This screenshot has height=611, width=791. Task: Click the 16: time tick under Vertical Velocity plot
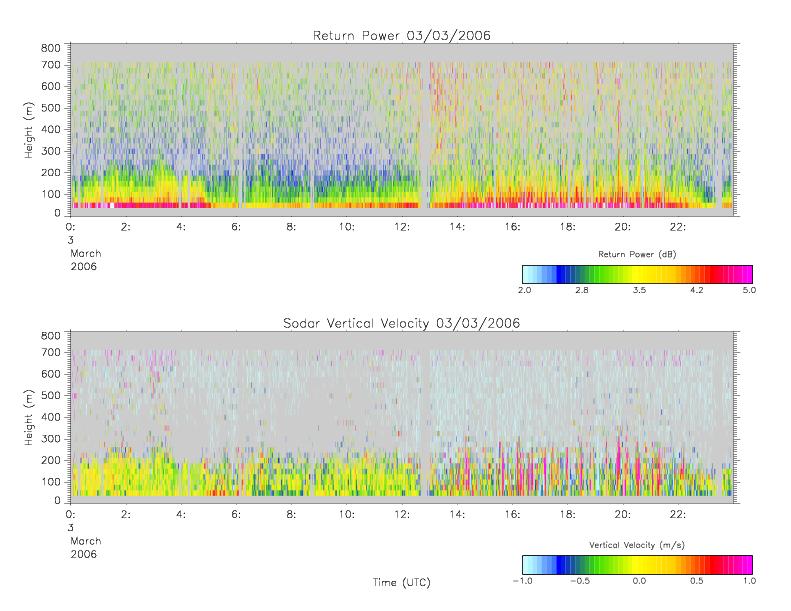coord(513,515)
